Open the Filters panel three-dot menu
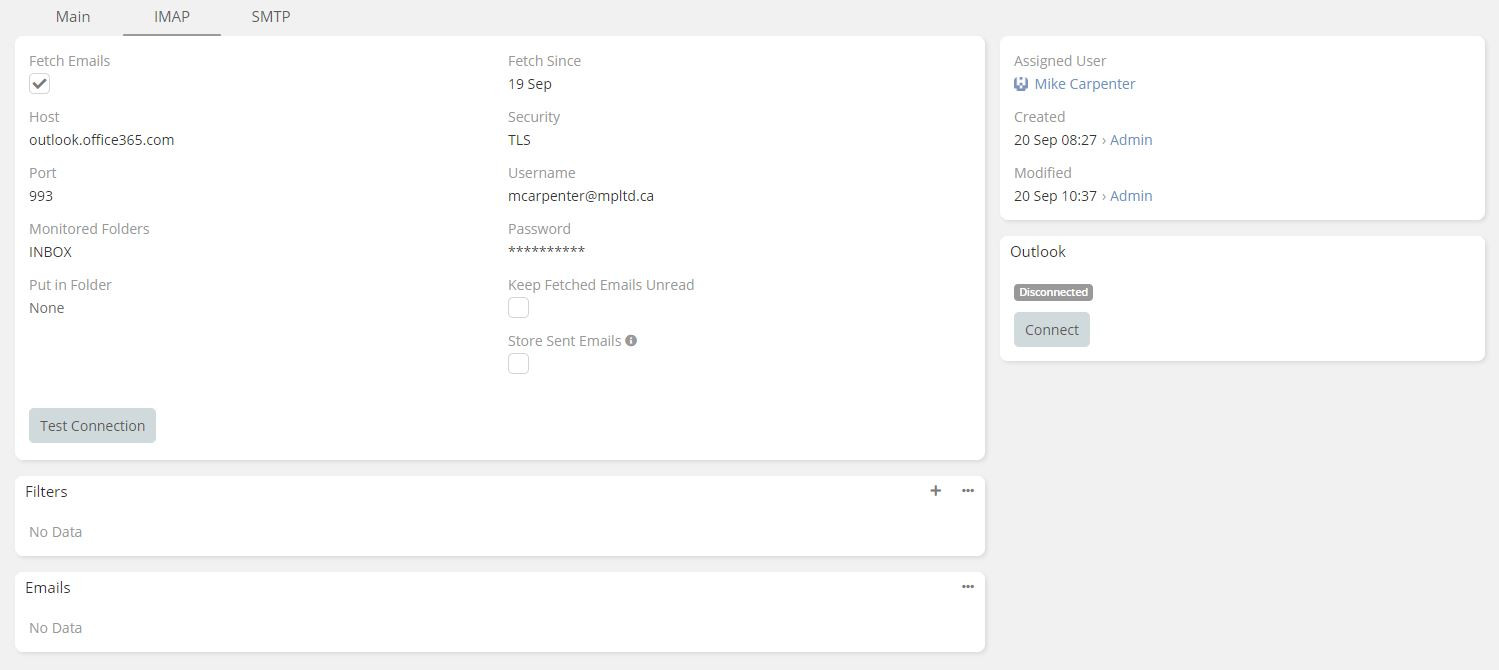Viewport: 1499px width, 670px height. [967, 491]
